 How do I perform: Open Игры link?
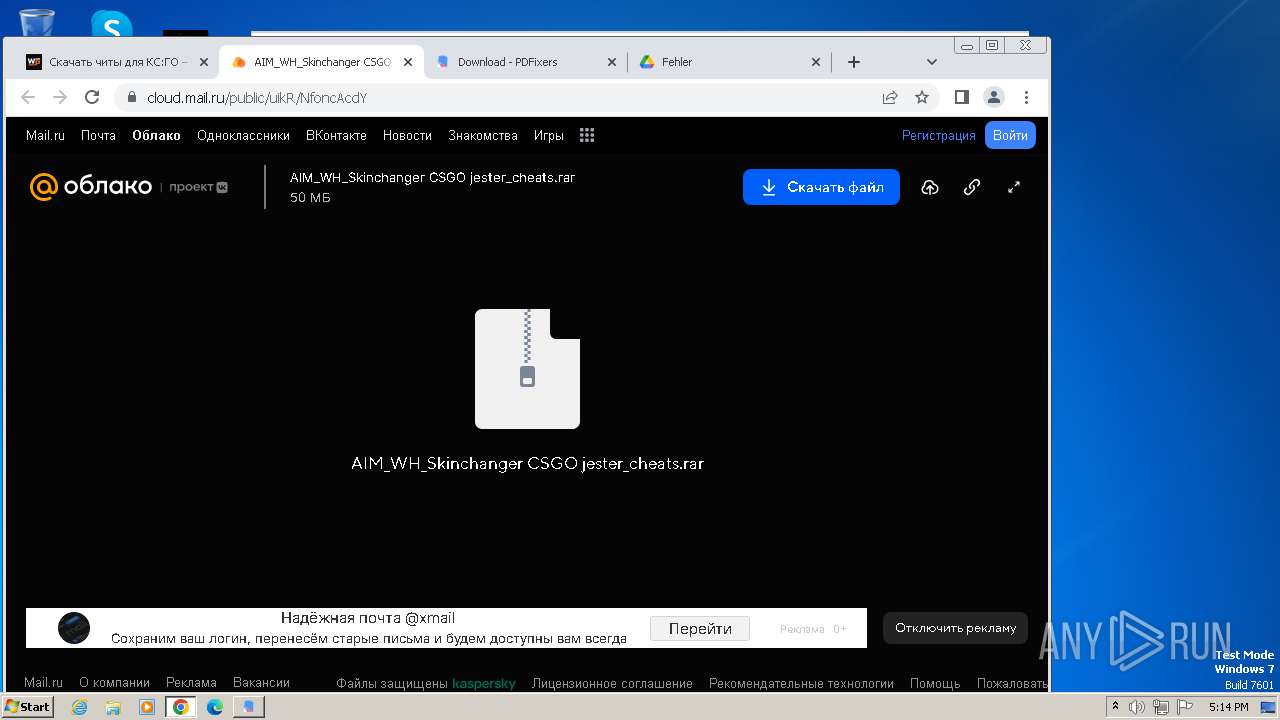tap(548, 135)
